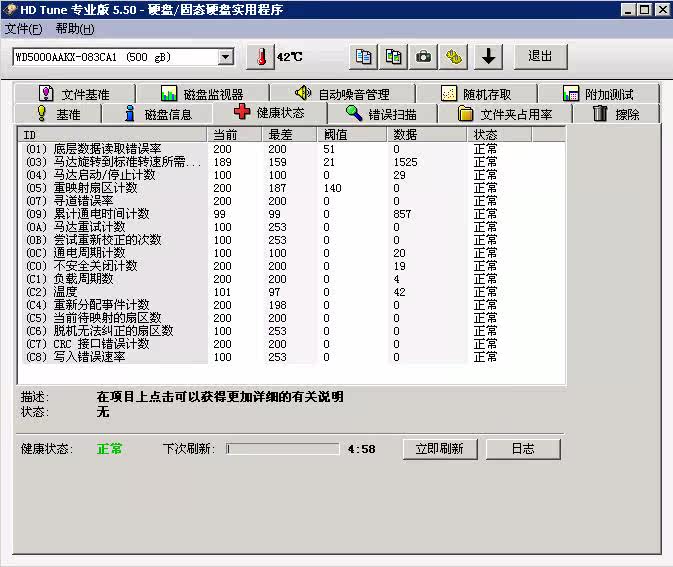
Task: Select row (09) 累计通电时间计数
Action: tap(292, 214)
